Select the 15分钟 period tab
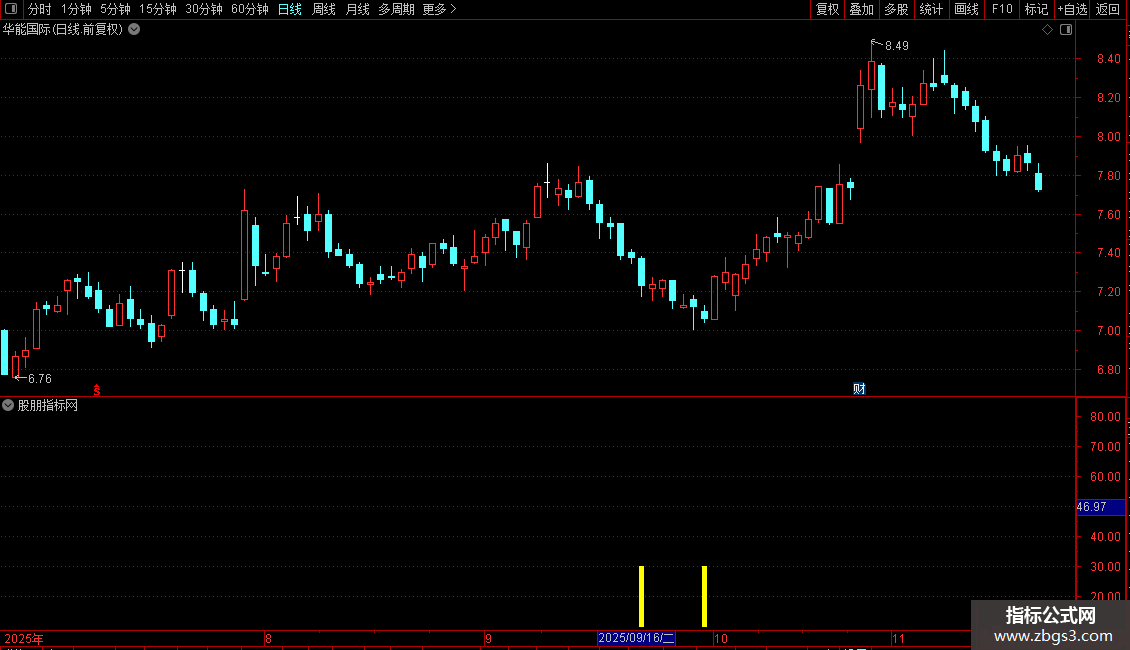Viewport: 1130px width, 650px height. [158, 9]
